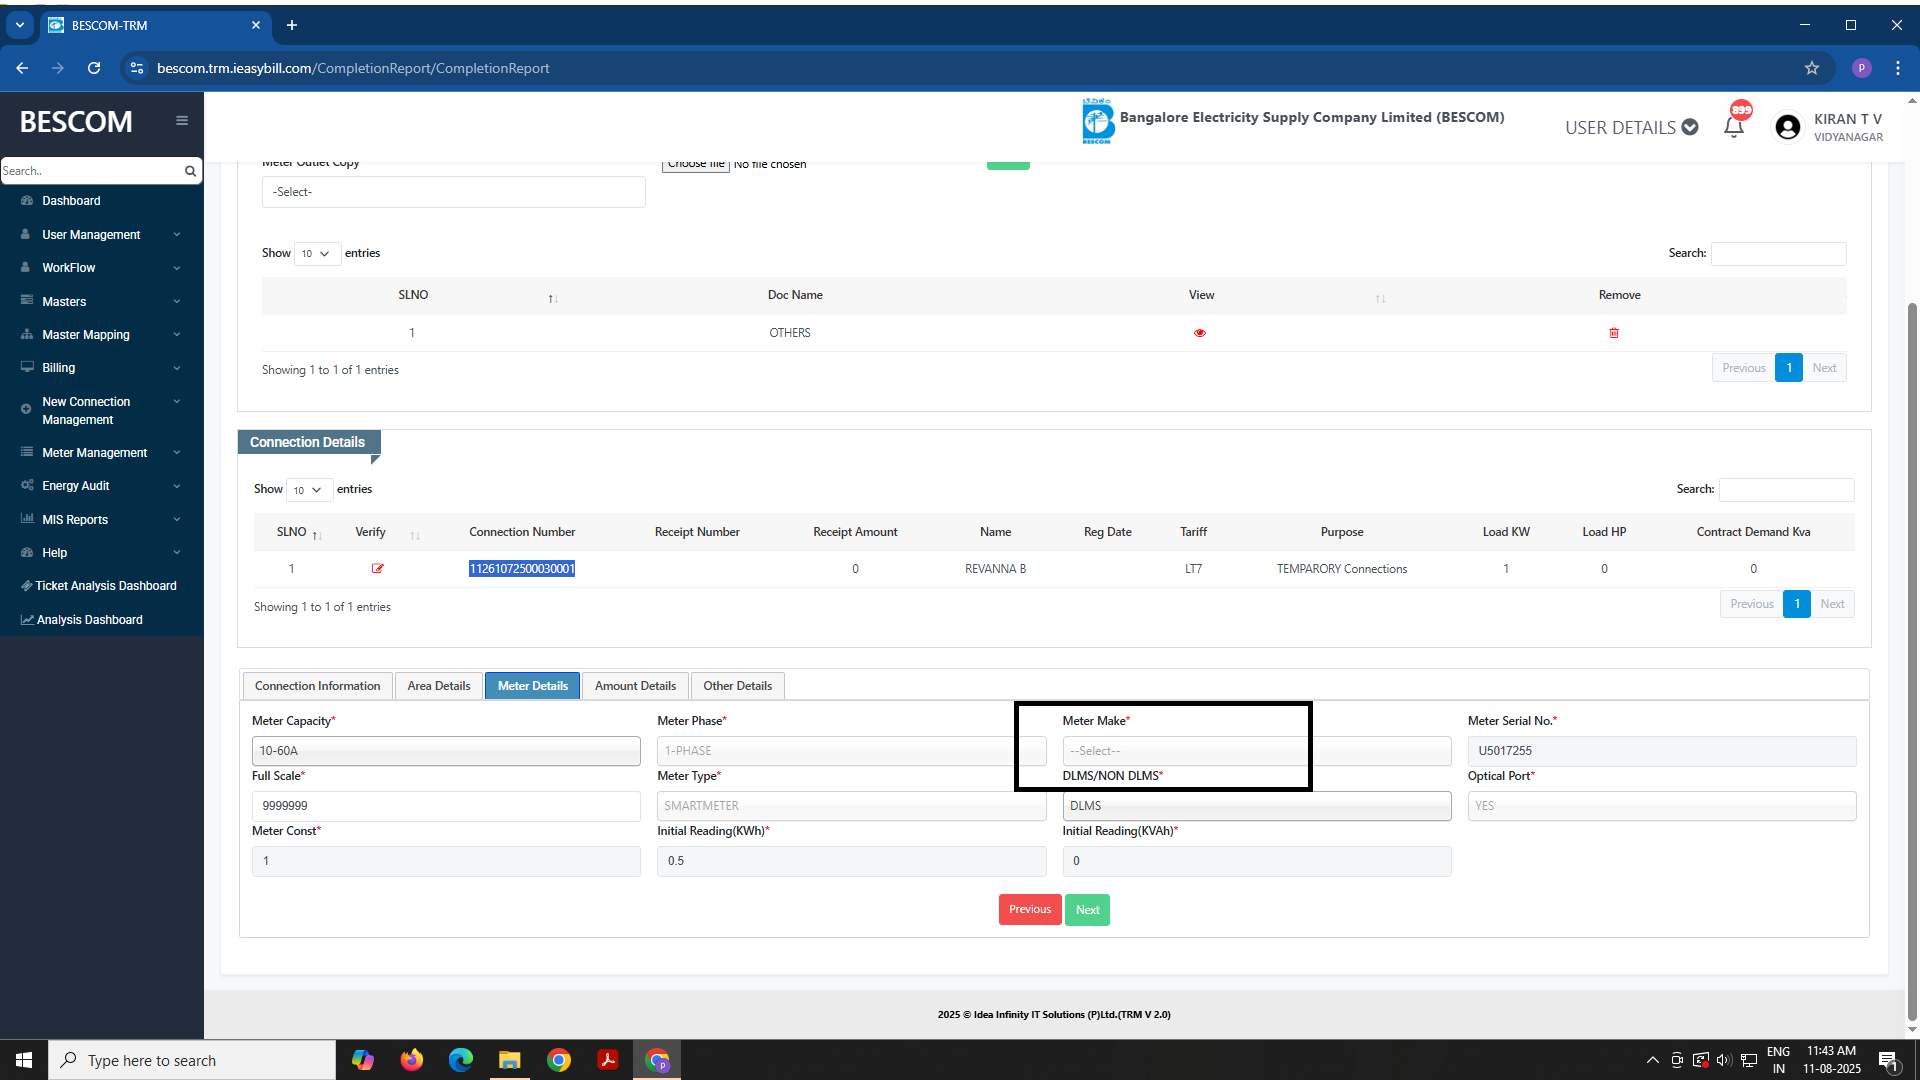Image resolution: width=1920 pixels, height=1080 pixels.
Task: Click the red trash remove icon
Action: coord(1613,333)
